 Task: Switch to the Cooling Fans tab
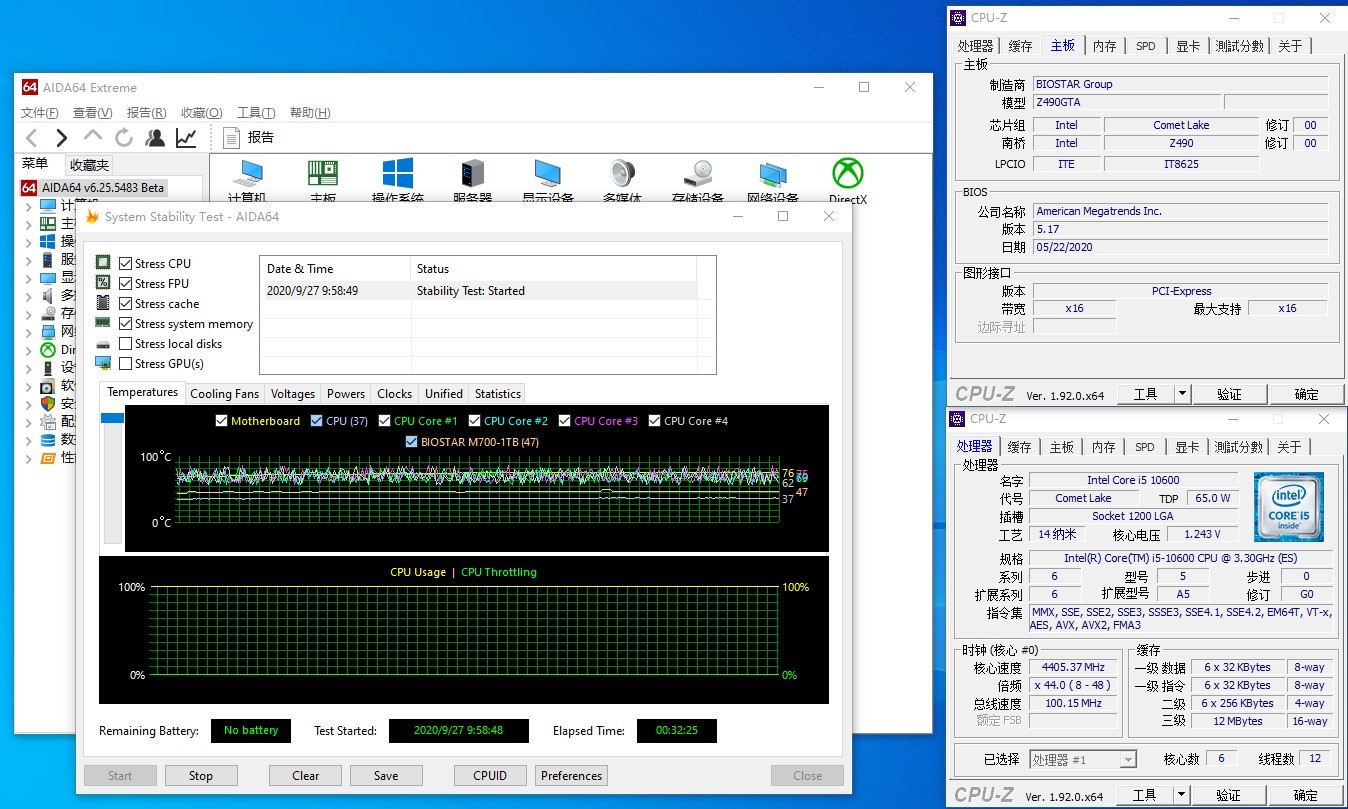click(x=225, y=393)
